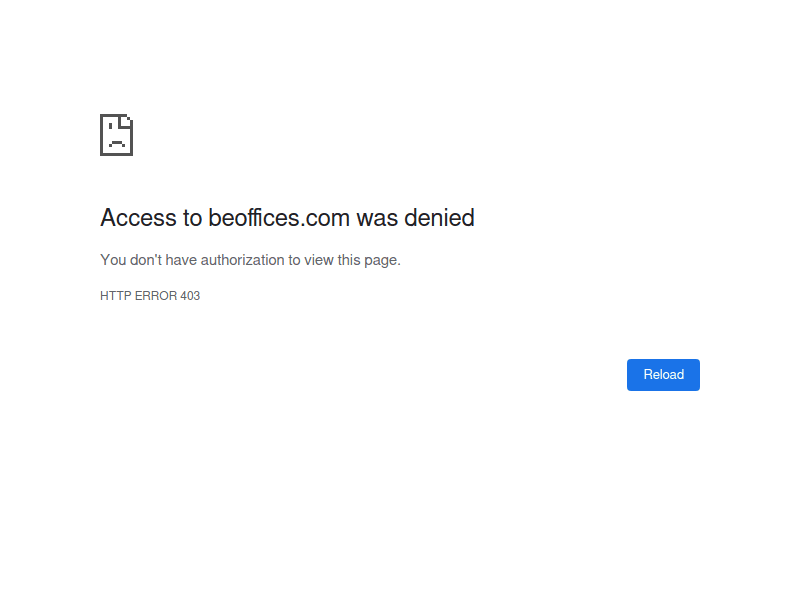The image size is (800, 600).
Task: Click the frowning face on the broken page icon
Action: [x=116, y=143]
